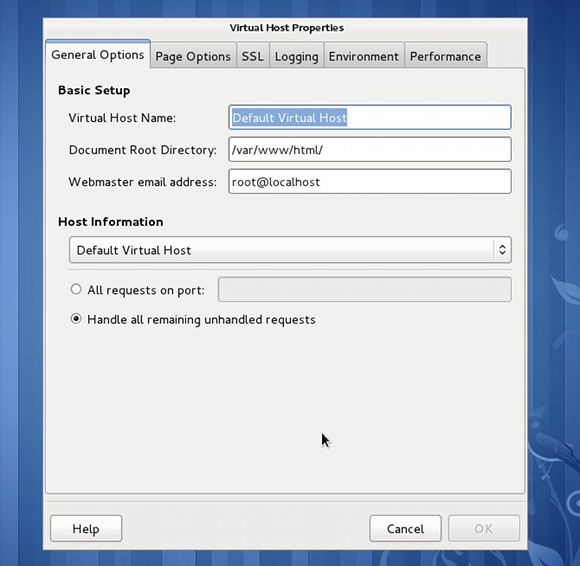Click the Help button
Viewport: 580px width, 566px height.
(86, 528)
